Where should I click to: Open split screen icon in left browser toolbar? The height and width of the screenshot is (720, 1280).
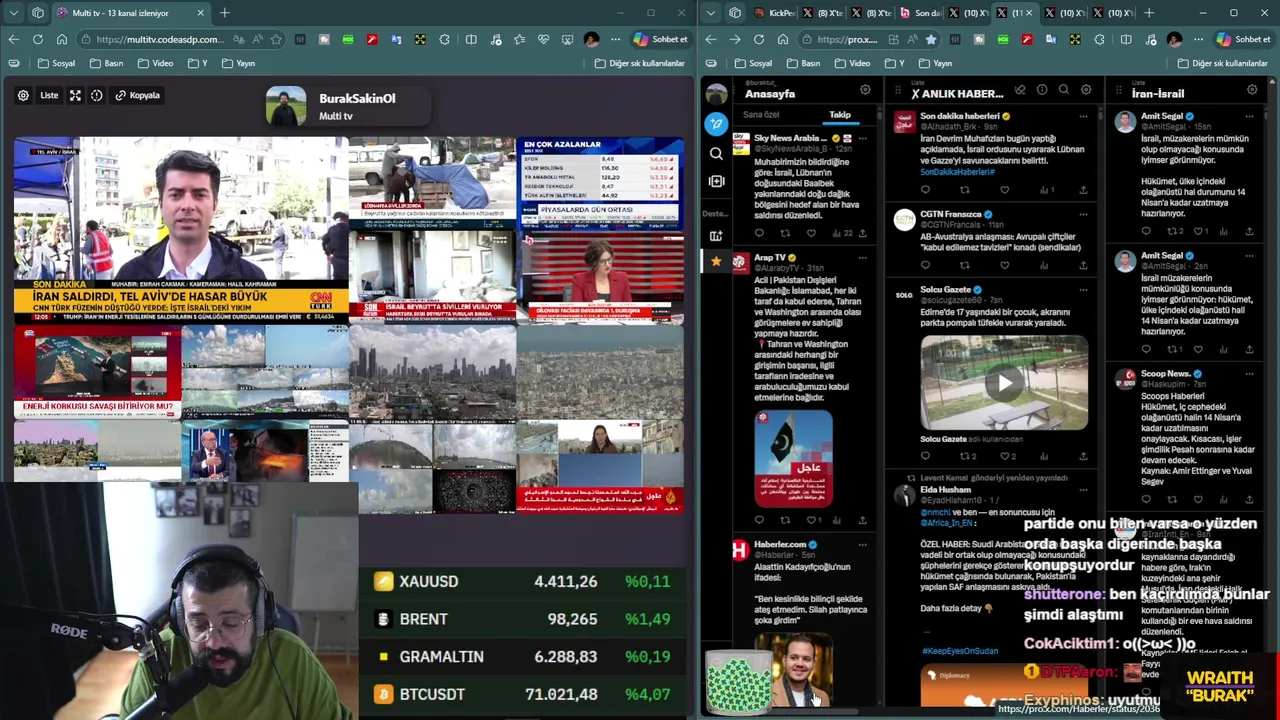coord(471,39)
